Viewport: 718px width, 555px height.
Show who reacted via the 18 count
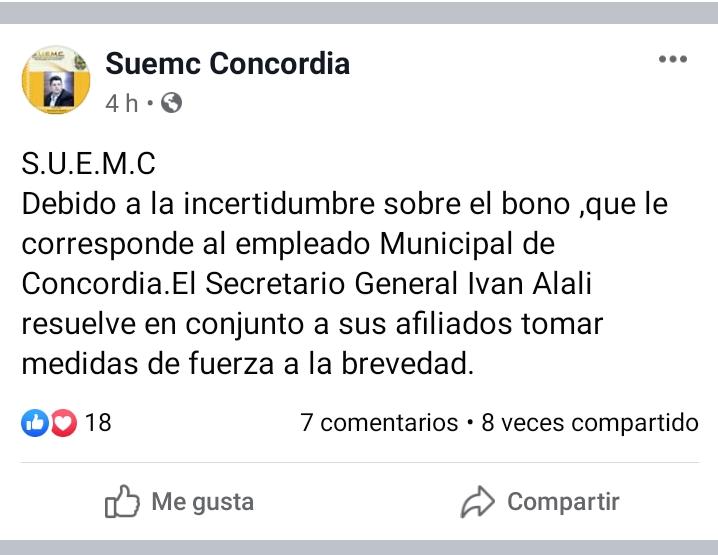coord(98,423)
